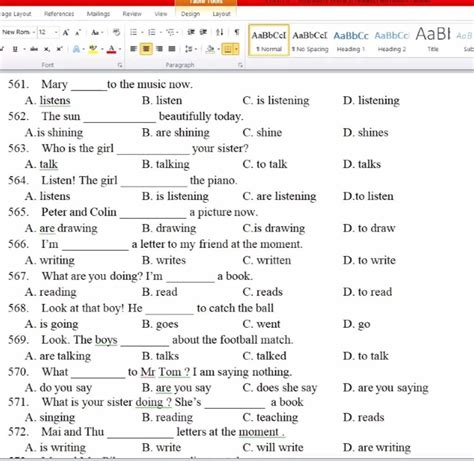Open the Paragraph dialog launcher
Image resolution: width=474 pixels, height=461 pixels.
coord(240,65)
